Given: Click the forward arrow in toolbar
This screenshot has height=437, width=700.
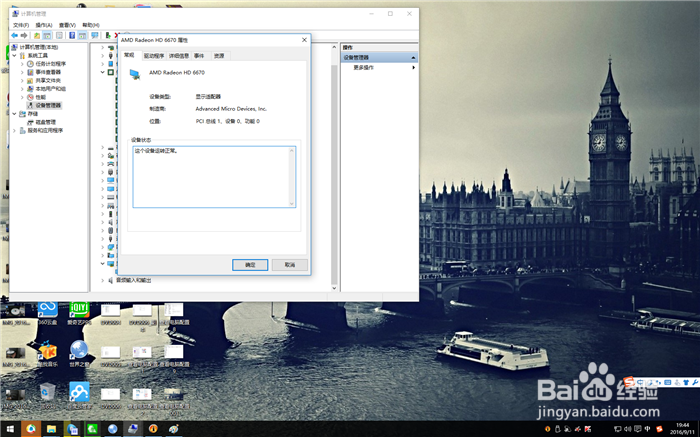Looking at the screenshot, I should point(24,35).
